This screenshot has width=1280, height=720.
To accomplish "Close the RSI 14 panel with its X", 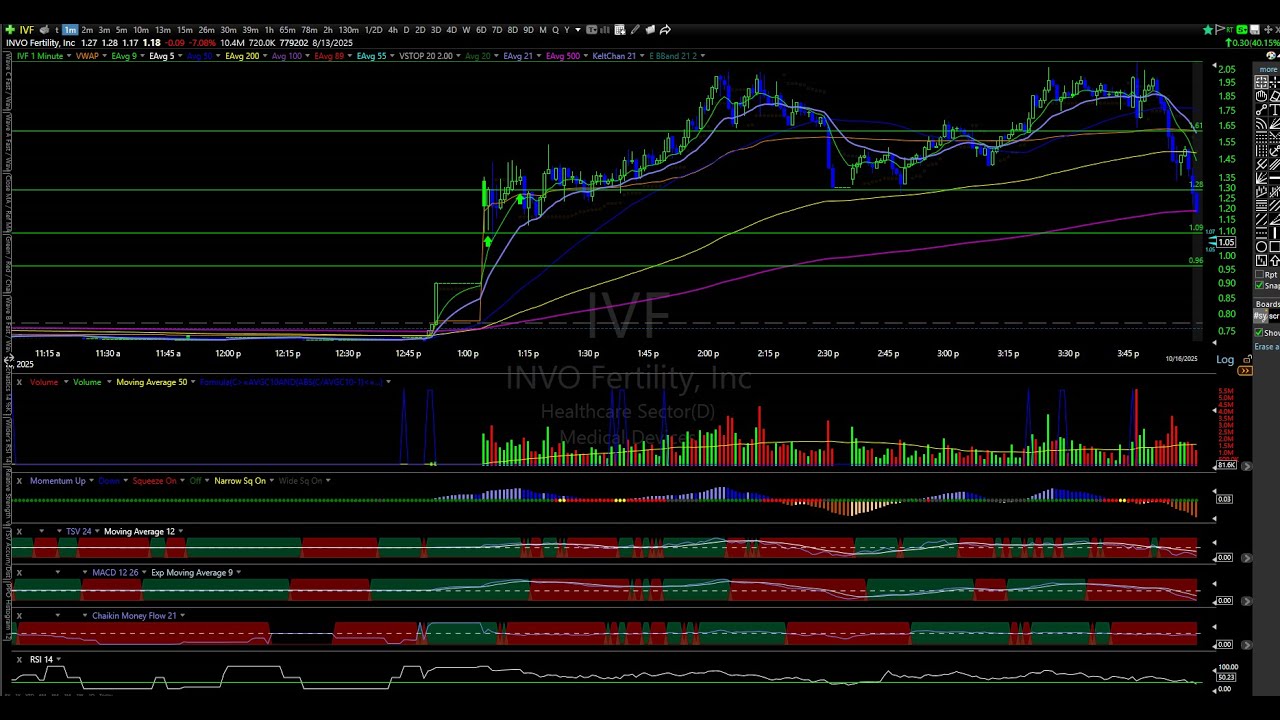I will (x=17, y=659).
